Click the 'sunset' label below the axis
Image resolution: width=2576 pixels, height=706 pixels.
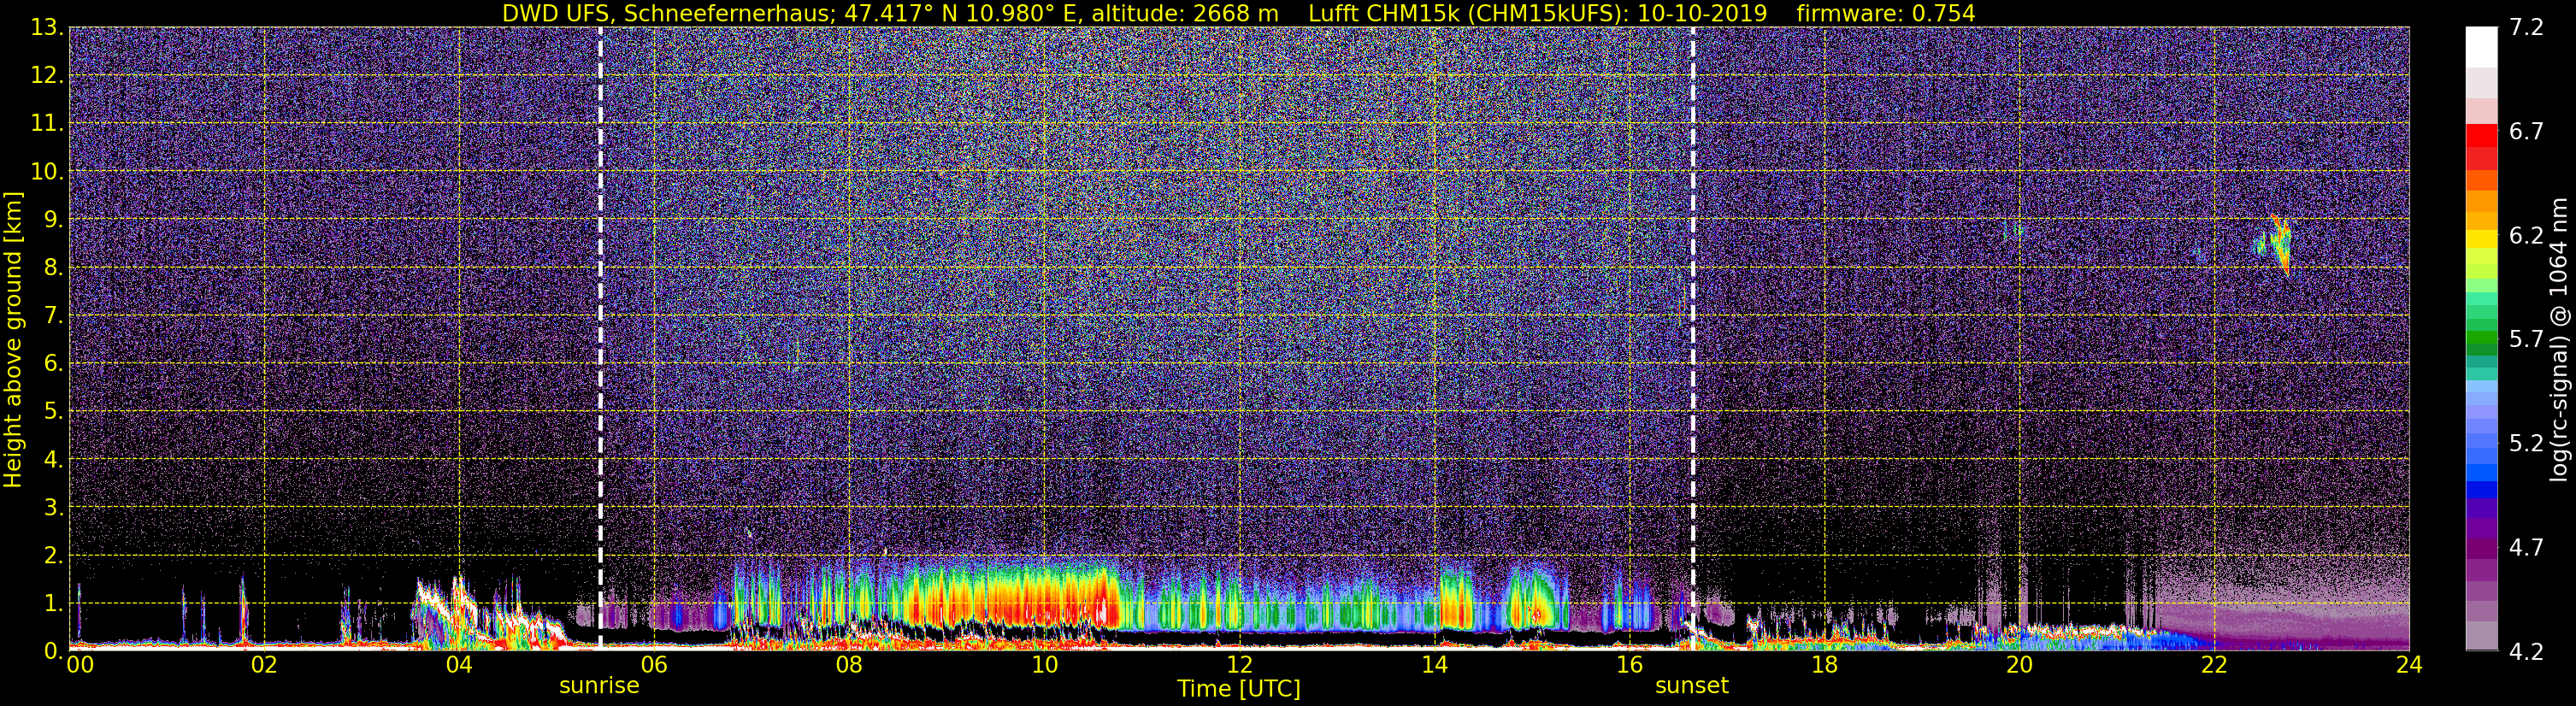click(1692, 686)
